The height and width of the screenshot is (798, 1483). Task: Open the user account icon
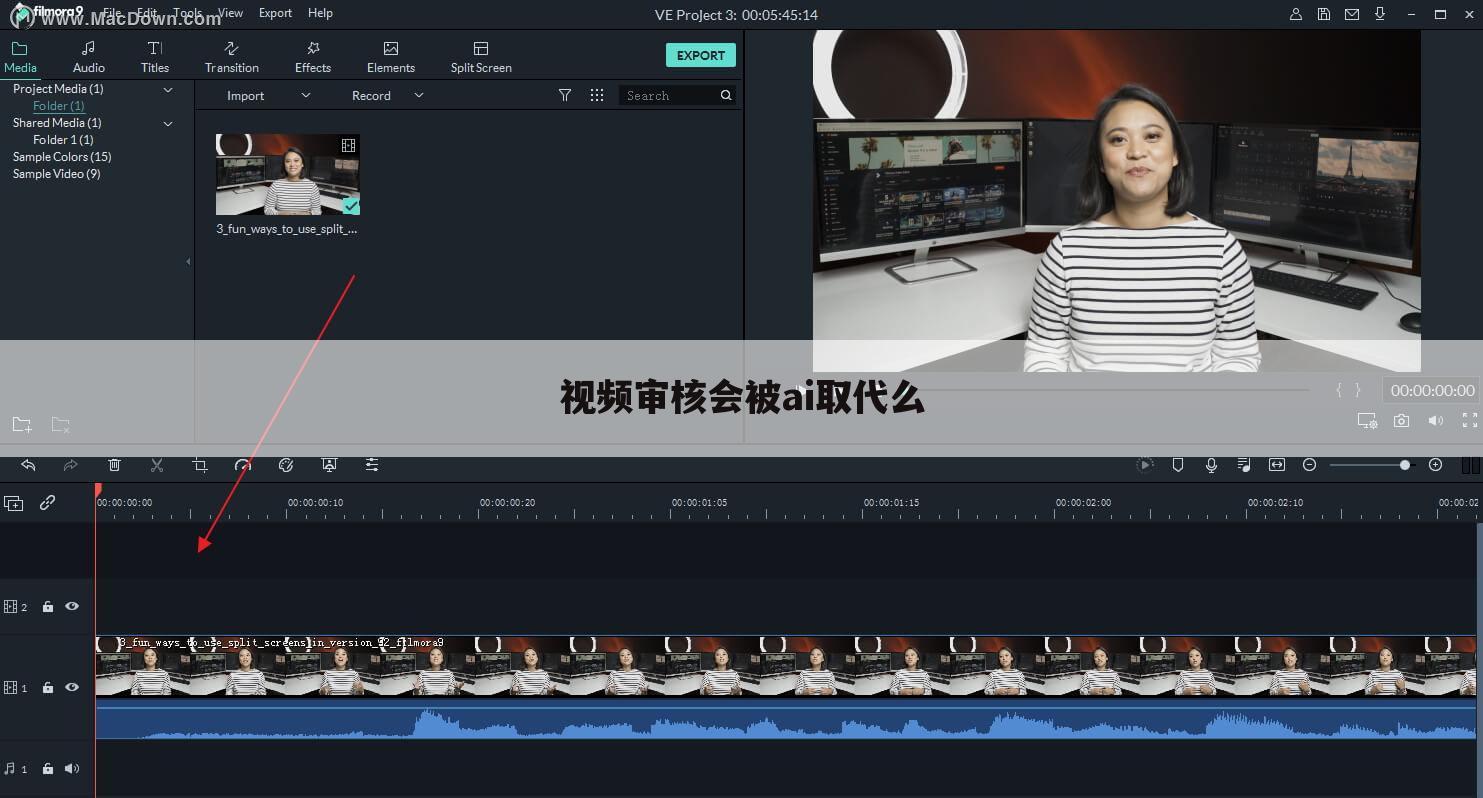tap(1296, 14)
